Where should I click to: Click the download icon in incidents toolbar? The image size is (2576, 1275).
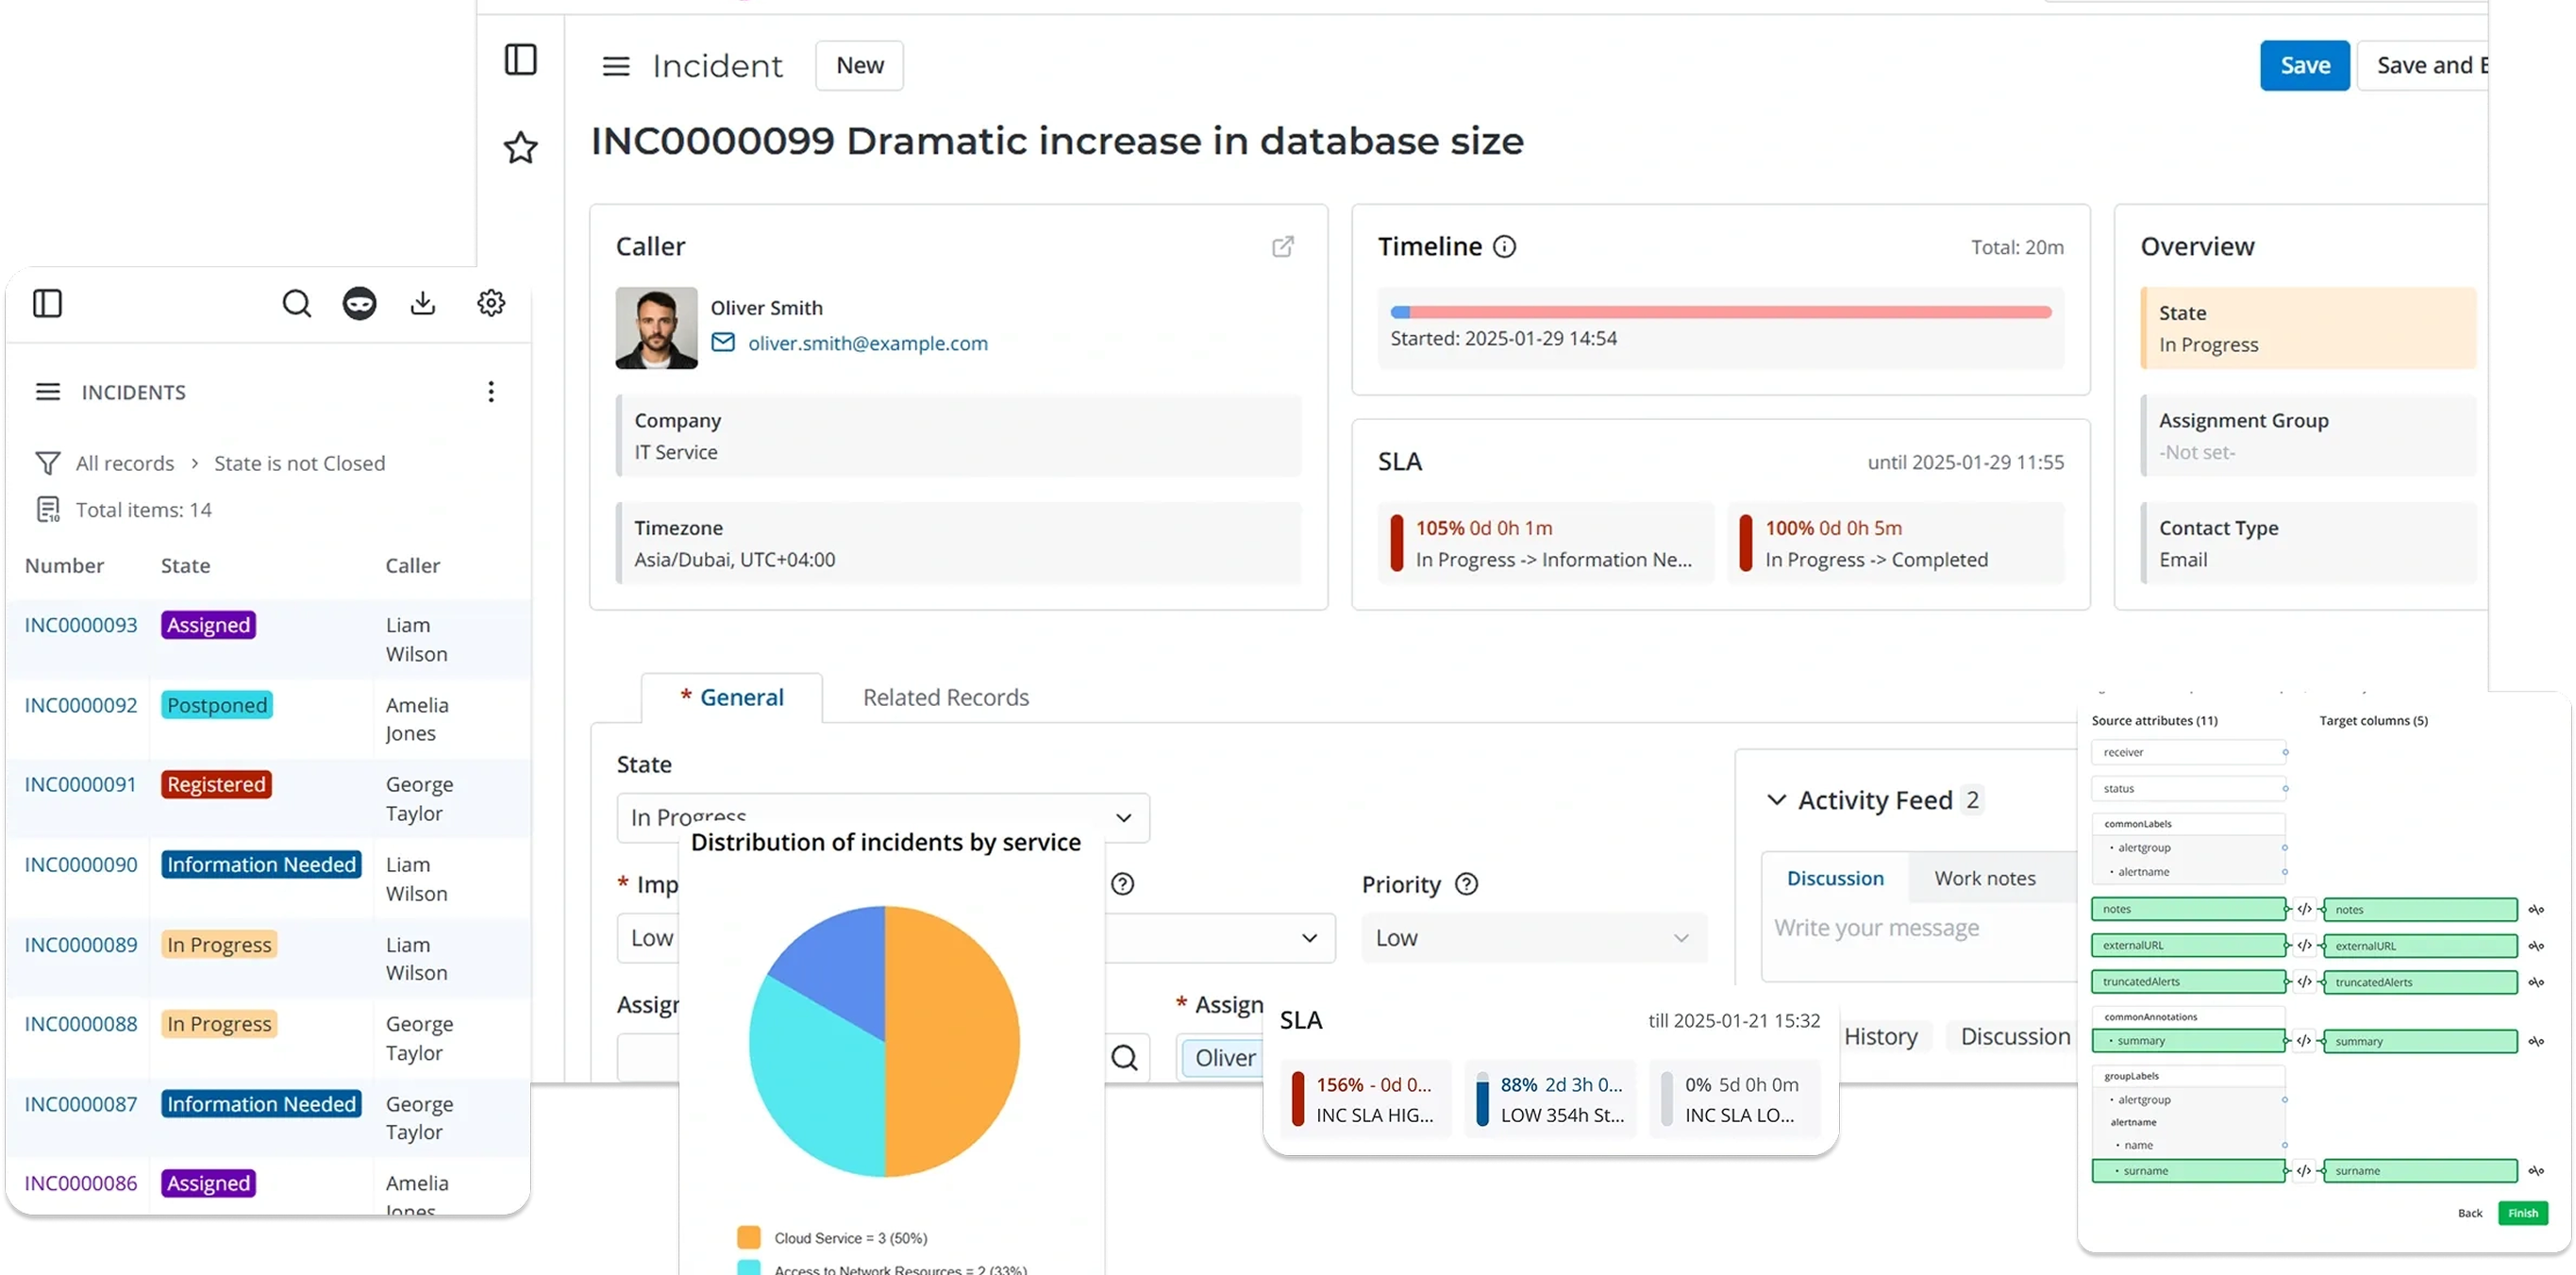(x=423, y=303)
